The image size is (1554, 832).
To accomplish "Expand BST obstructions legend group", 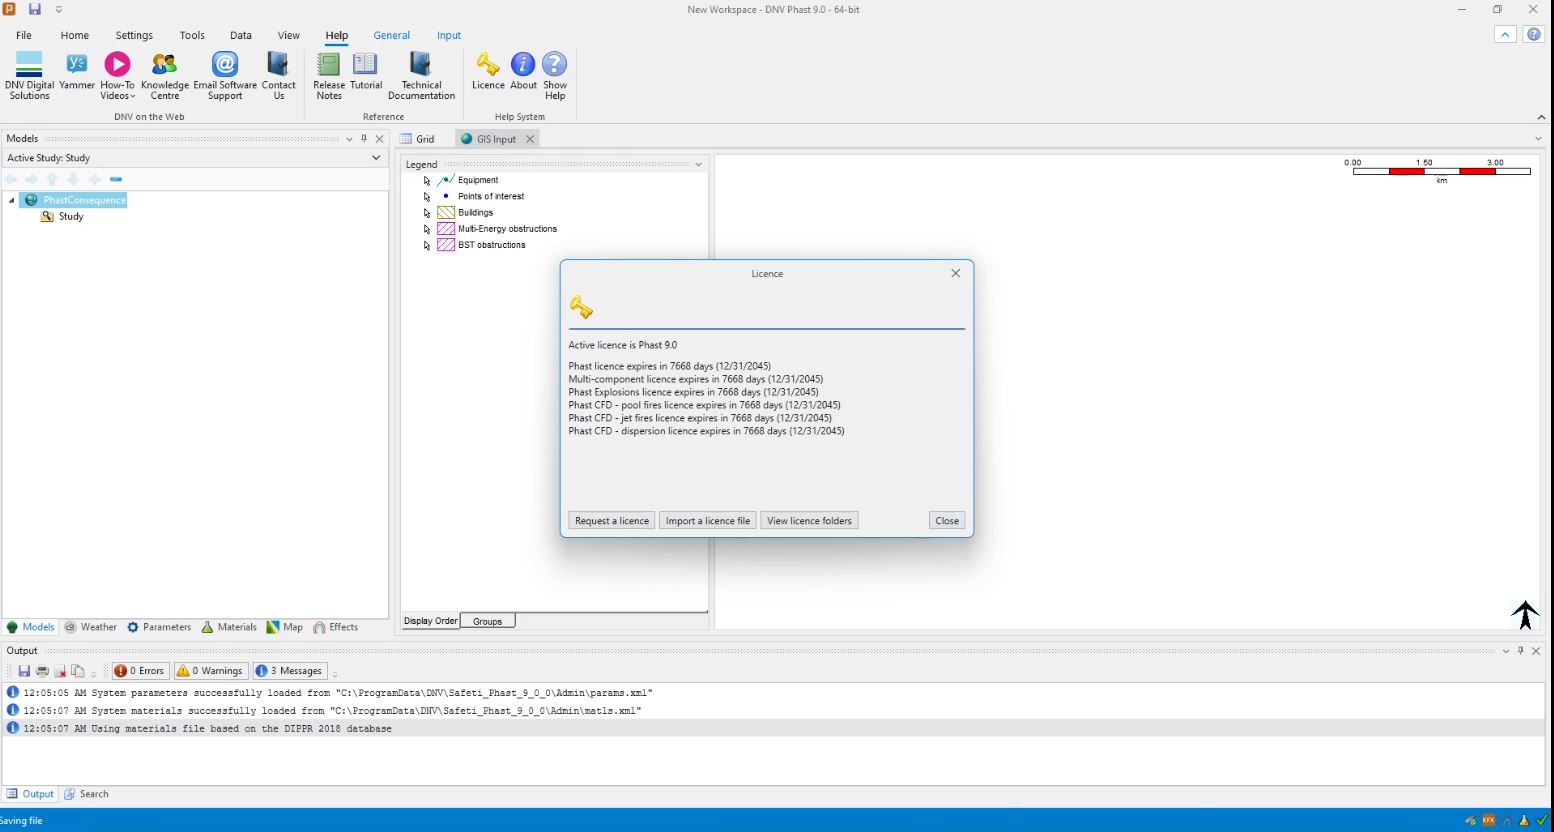I will coord(427,245).
